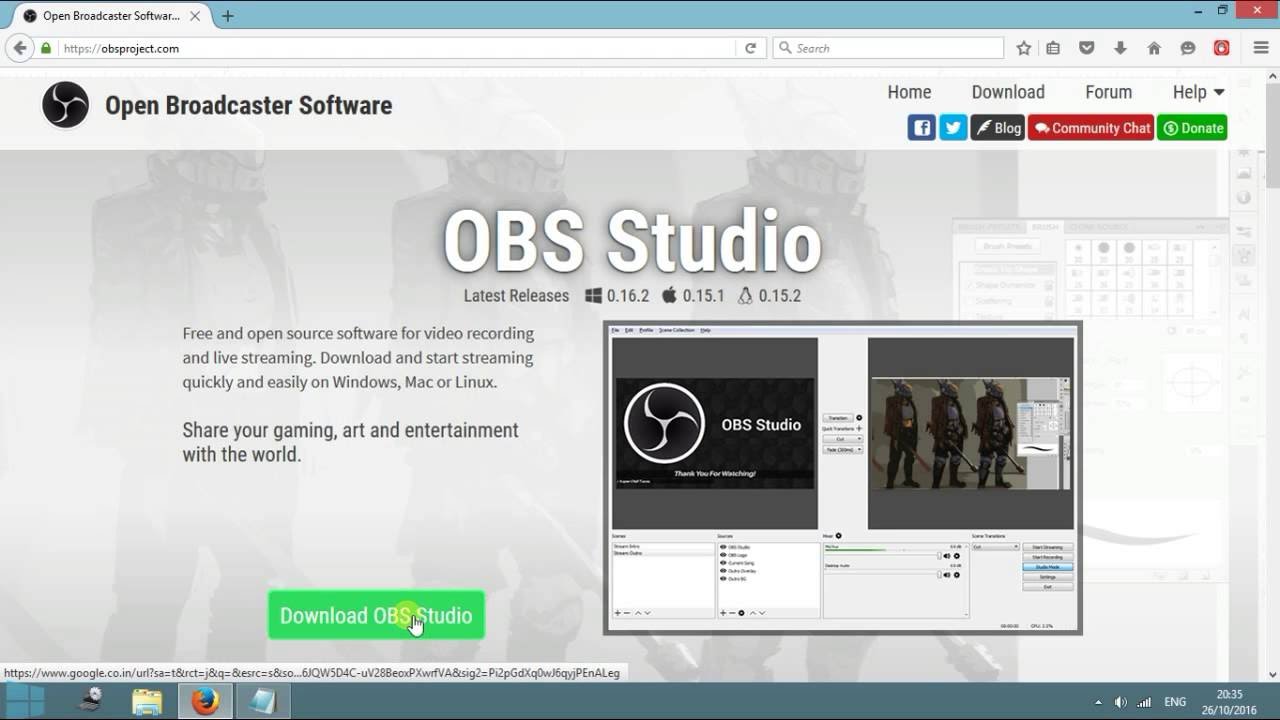
Task: Open the Community Chat link
Action: coord(1091,128)
